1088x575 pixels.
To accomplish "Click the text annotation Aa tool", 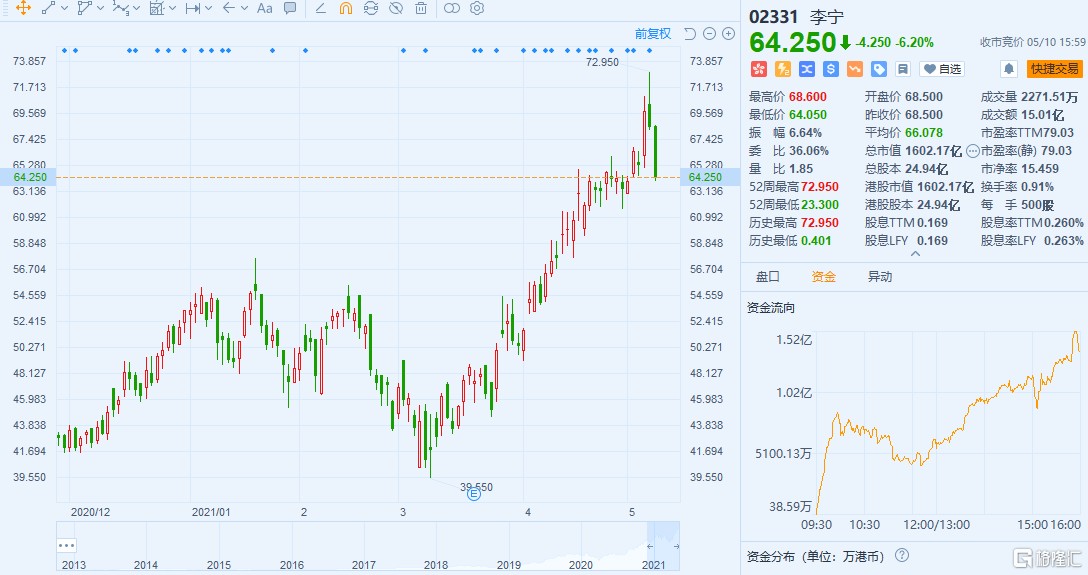I will pos(264,8).
